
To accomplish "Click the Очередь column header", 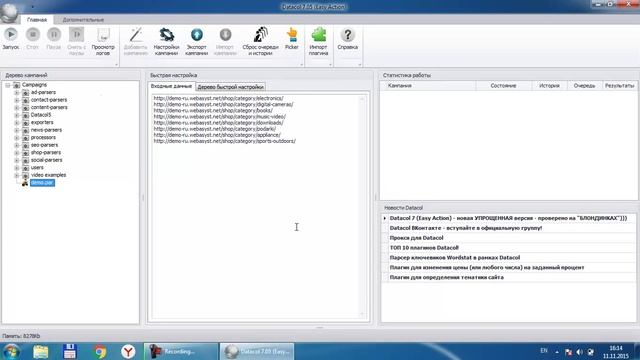I will pos(584,86).
